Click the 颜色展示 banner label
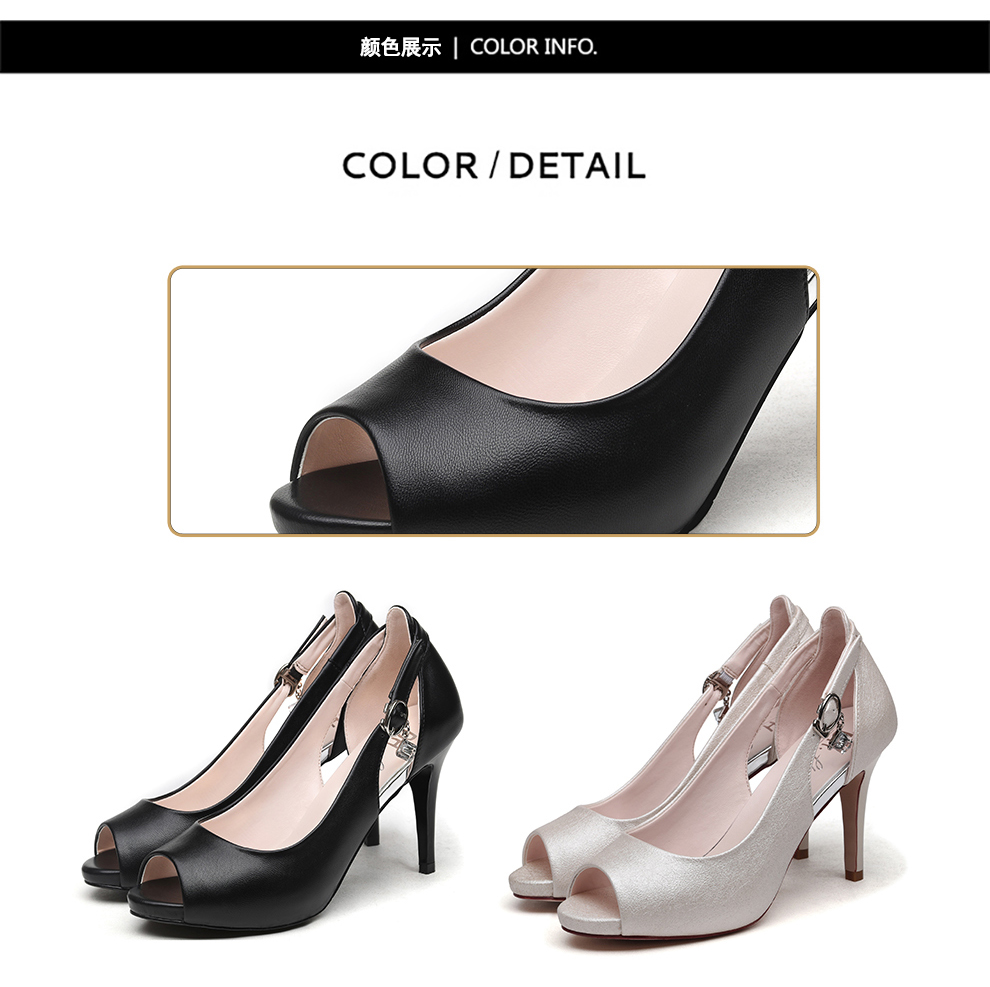This screenshot has height=987, width=990. pyautogui.click(x=400, y=47)
